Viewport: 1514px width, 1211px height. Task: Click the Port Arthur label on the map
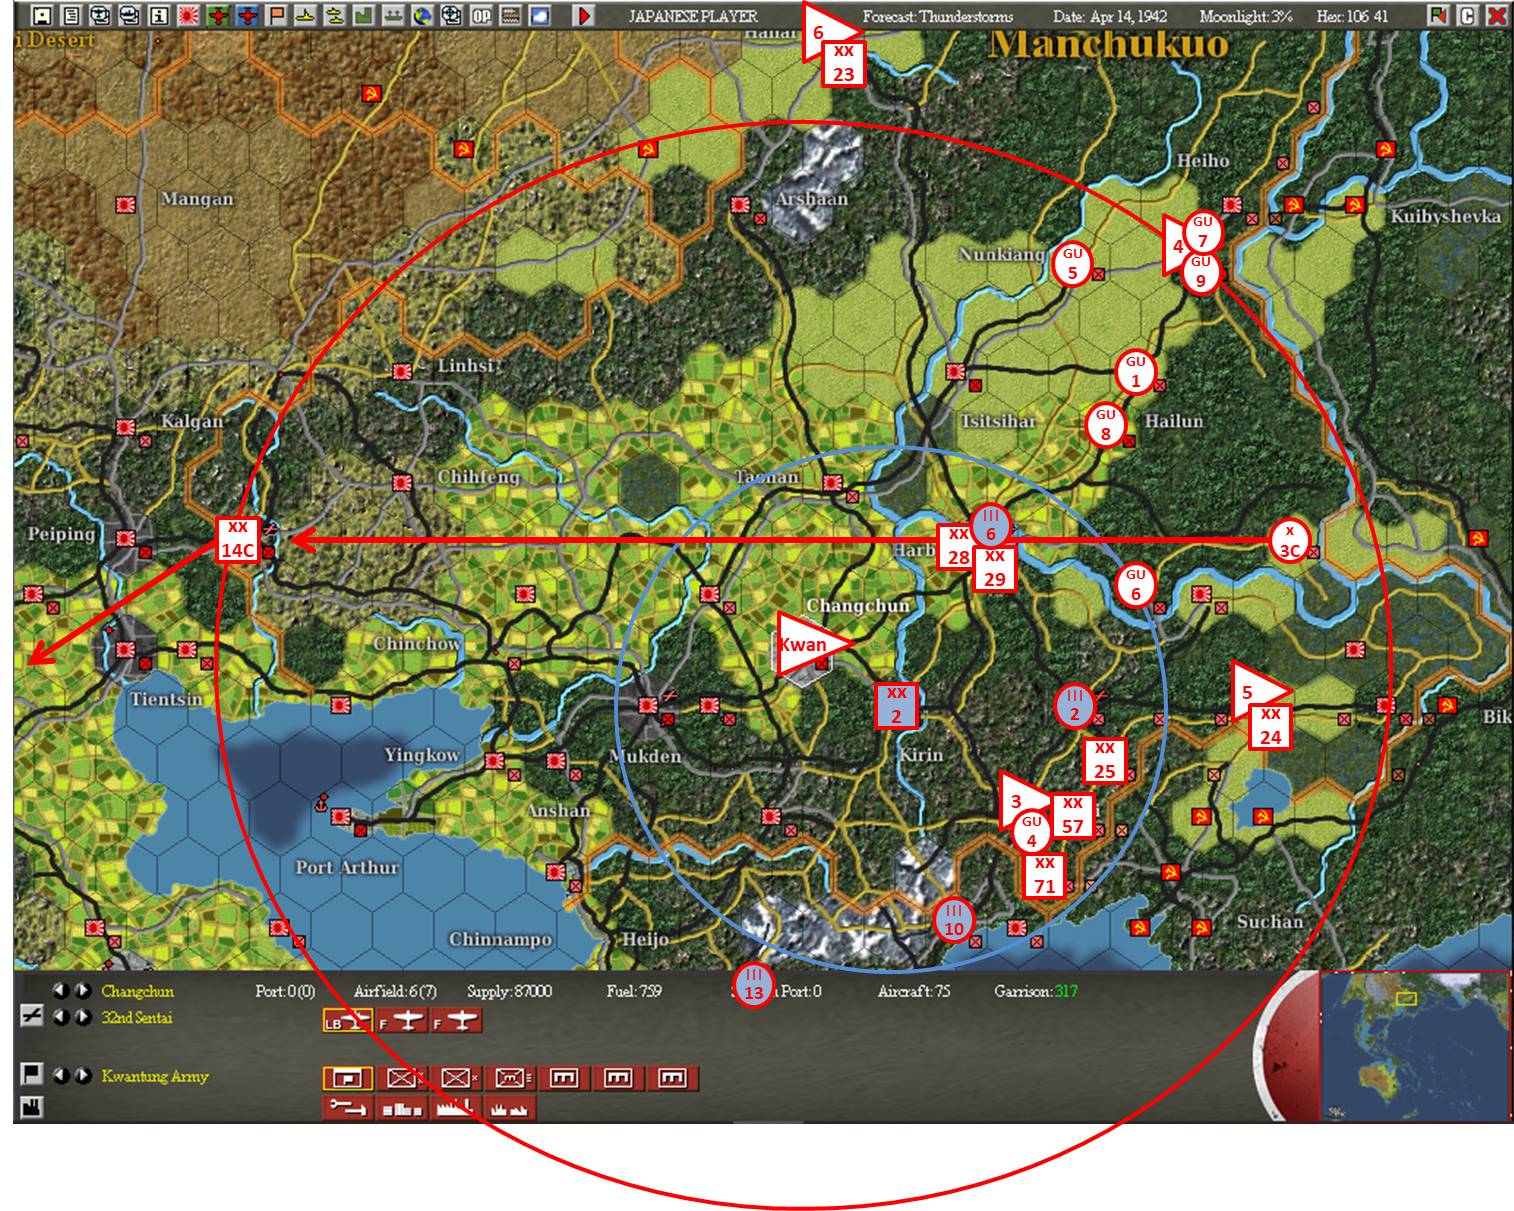(x=346, y=867)
